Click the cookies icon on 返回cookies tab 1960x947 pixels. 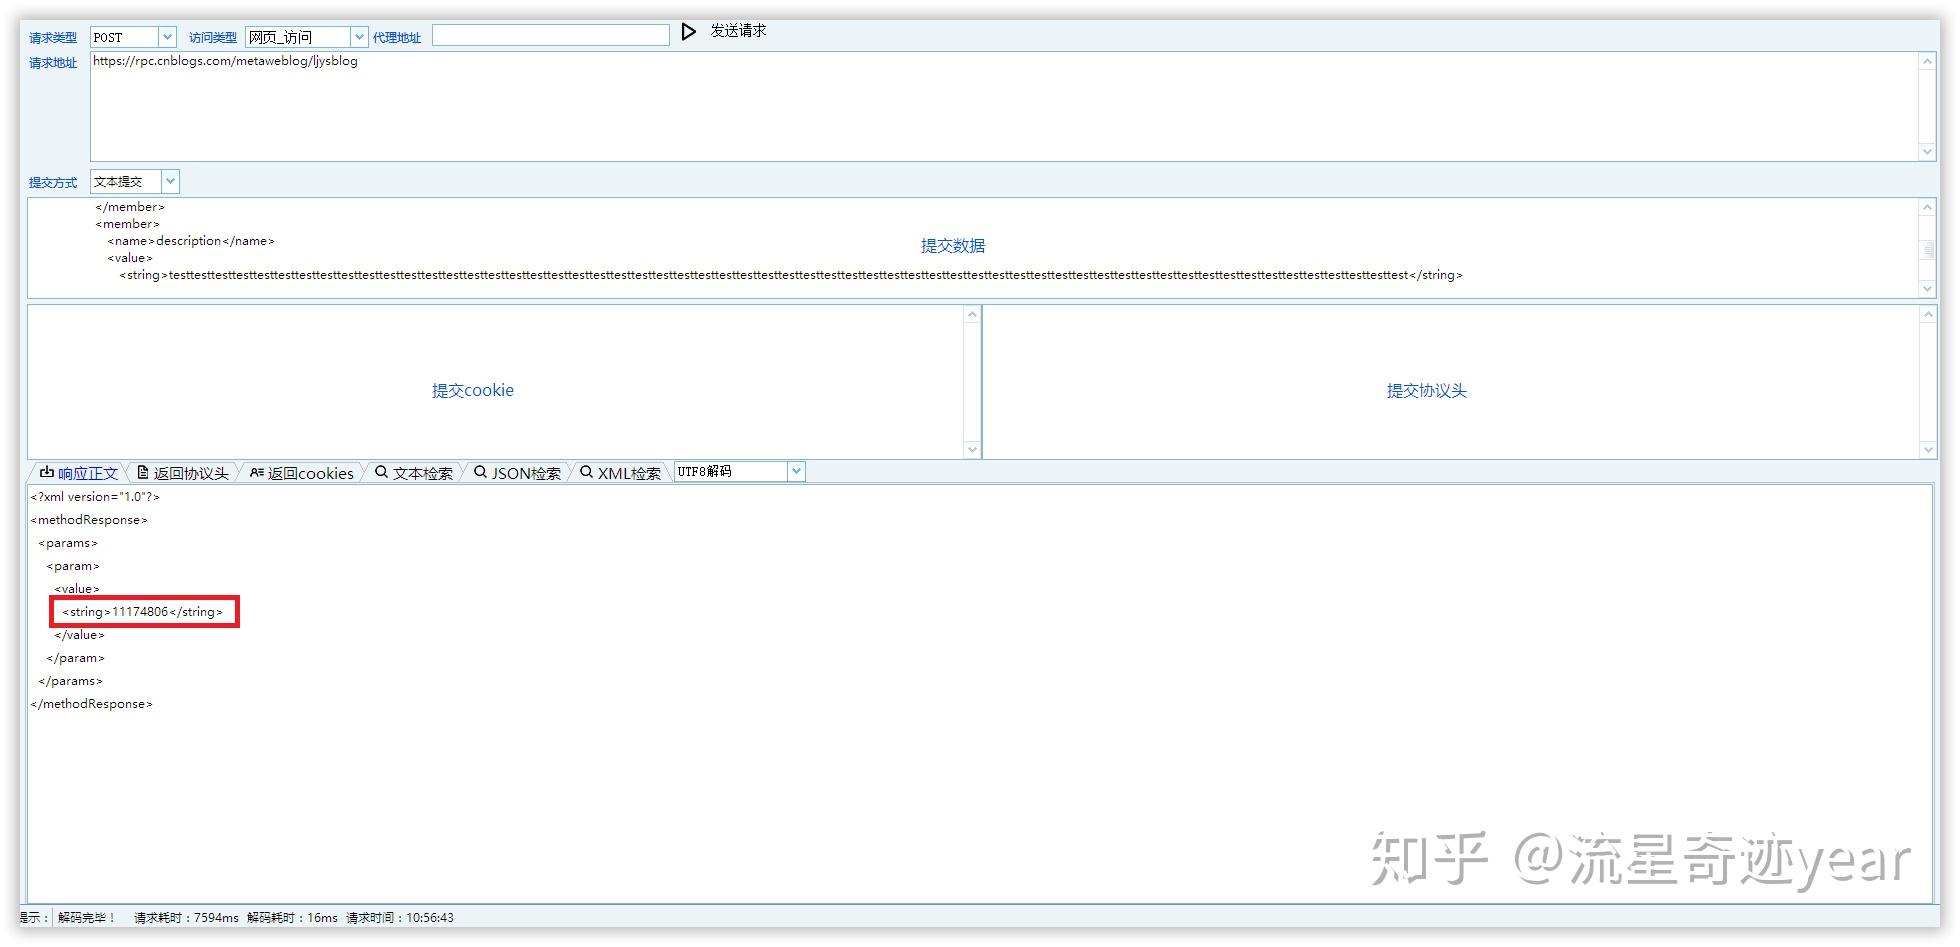[x=258, y=471]
